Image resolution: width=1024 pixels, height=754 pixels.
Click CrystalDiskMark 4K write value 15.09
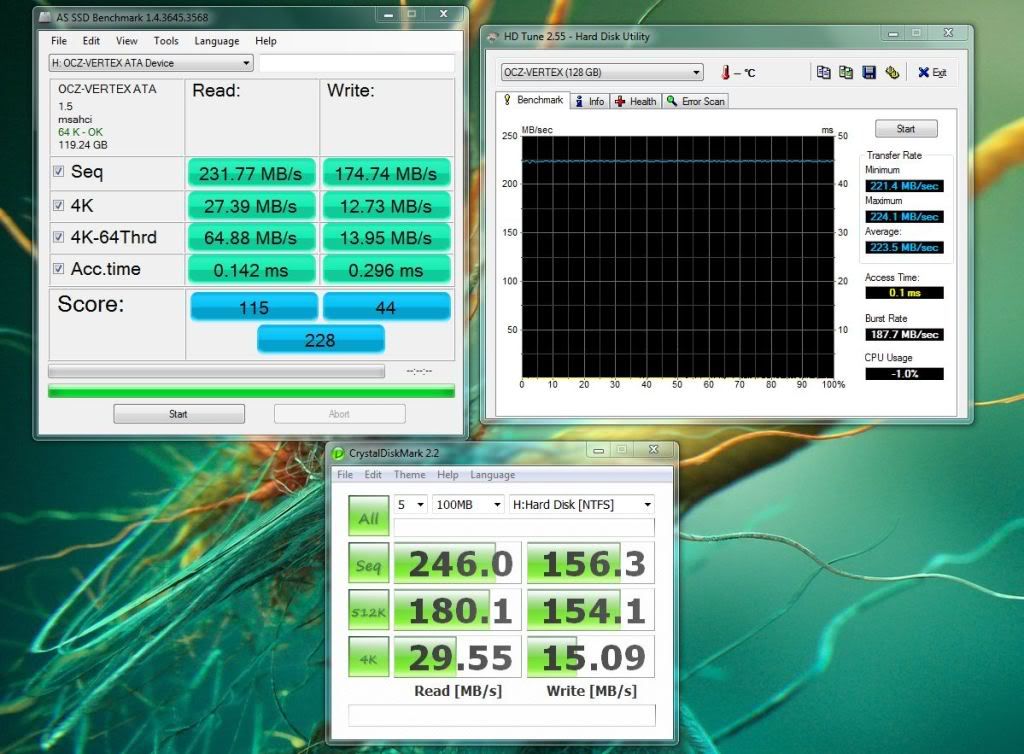591,657
